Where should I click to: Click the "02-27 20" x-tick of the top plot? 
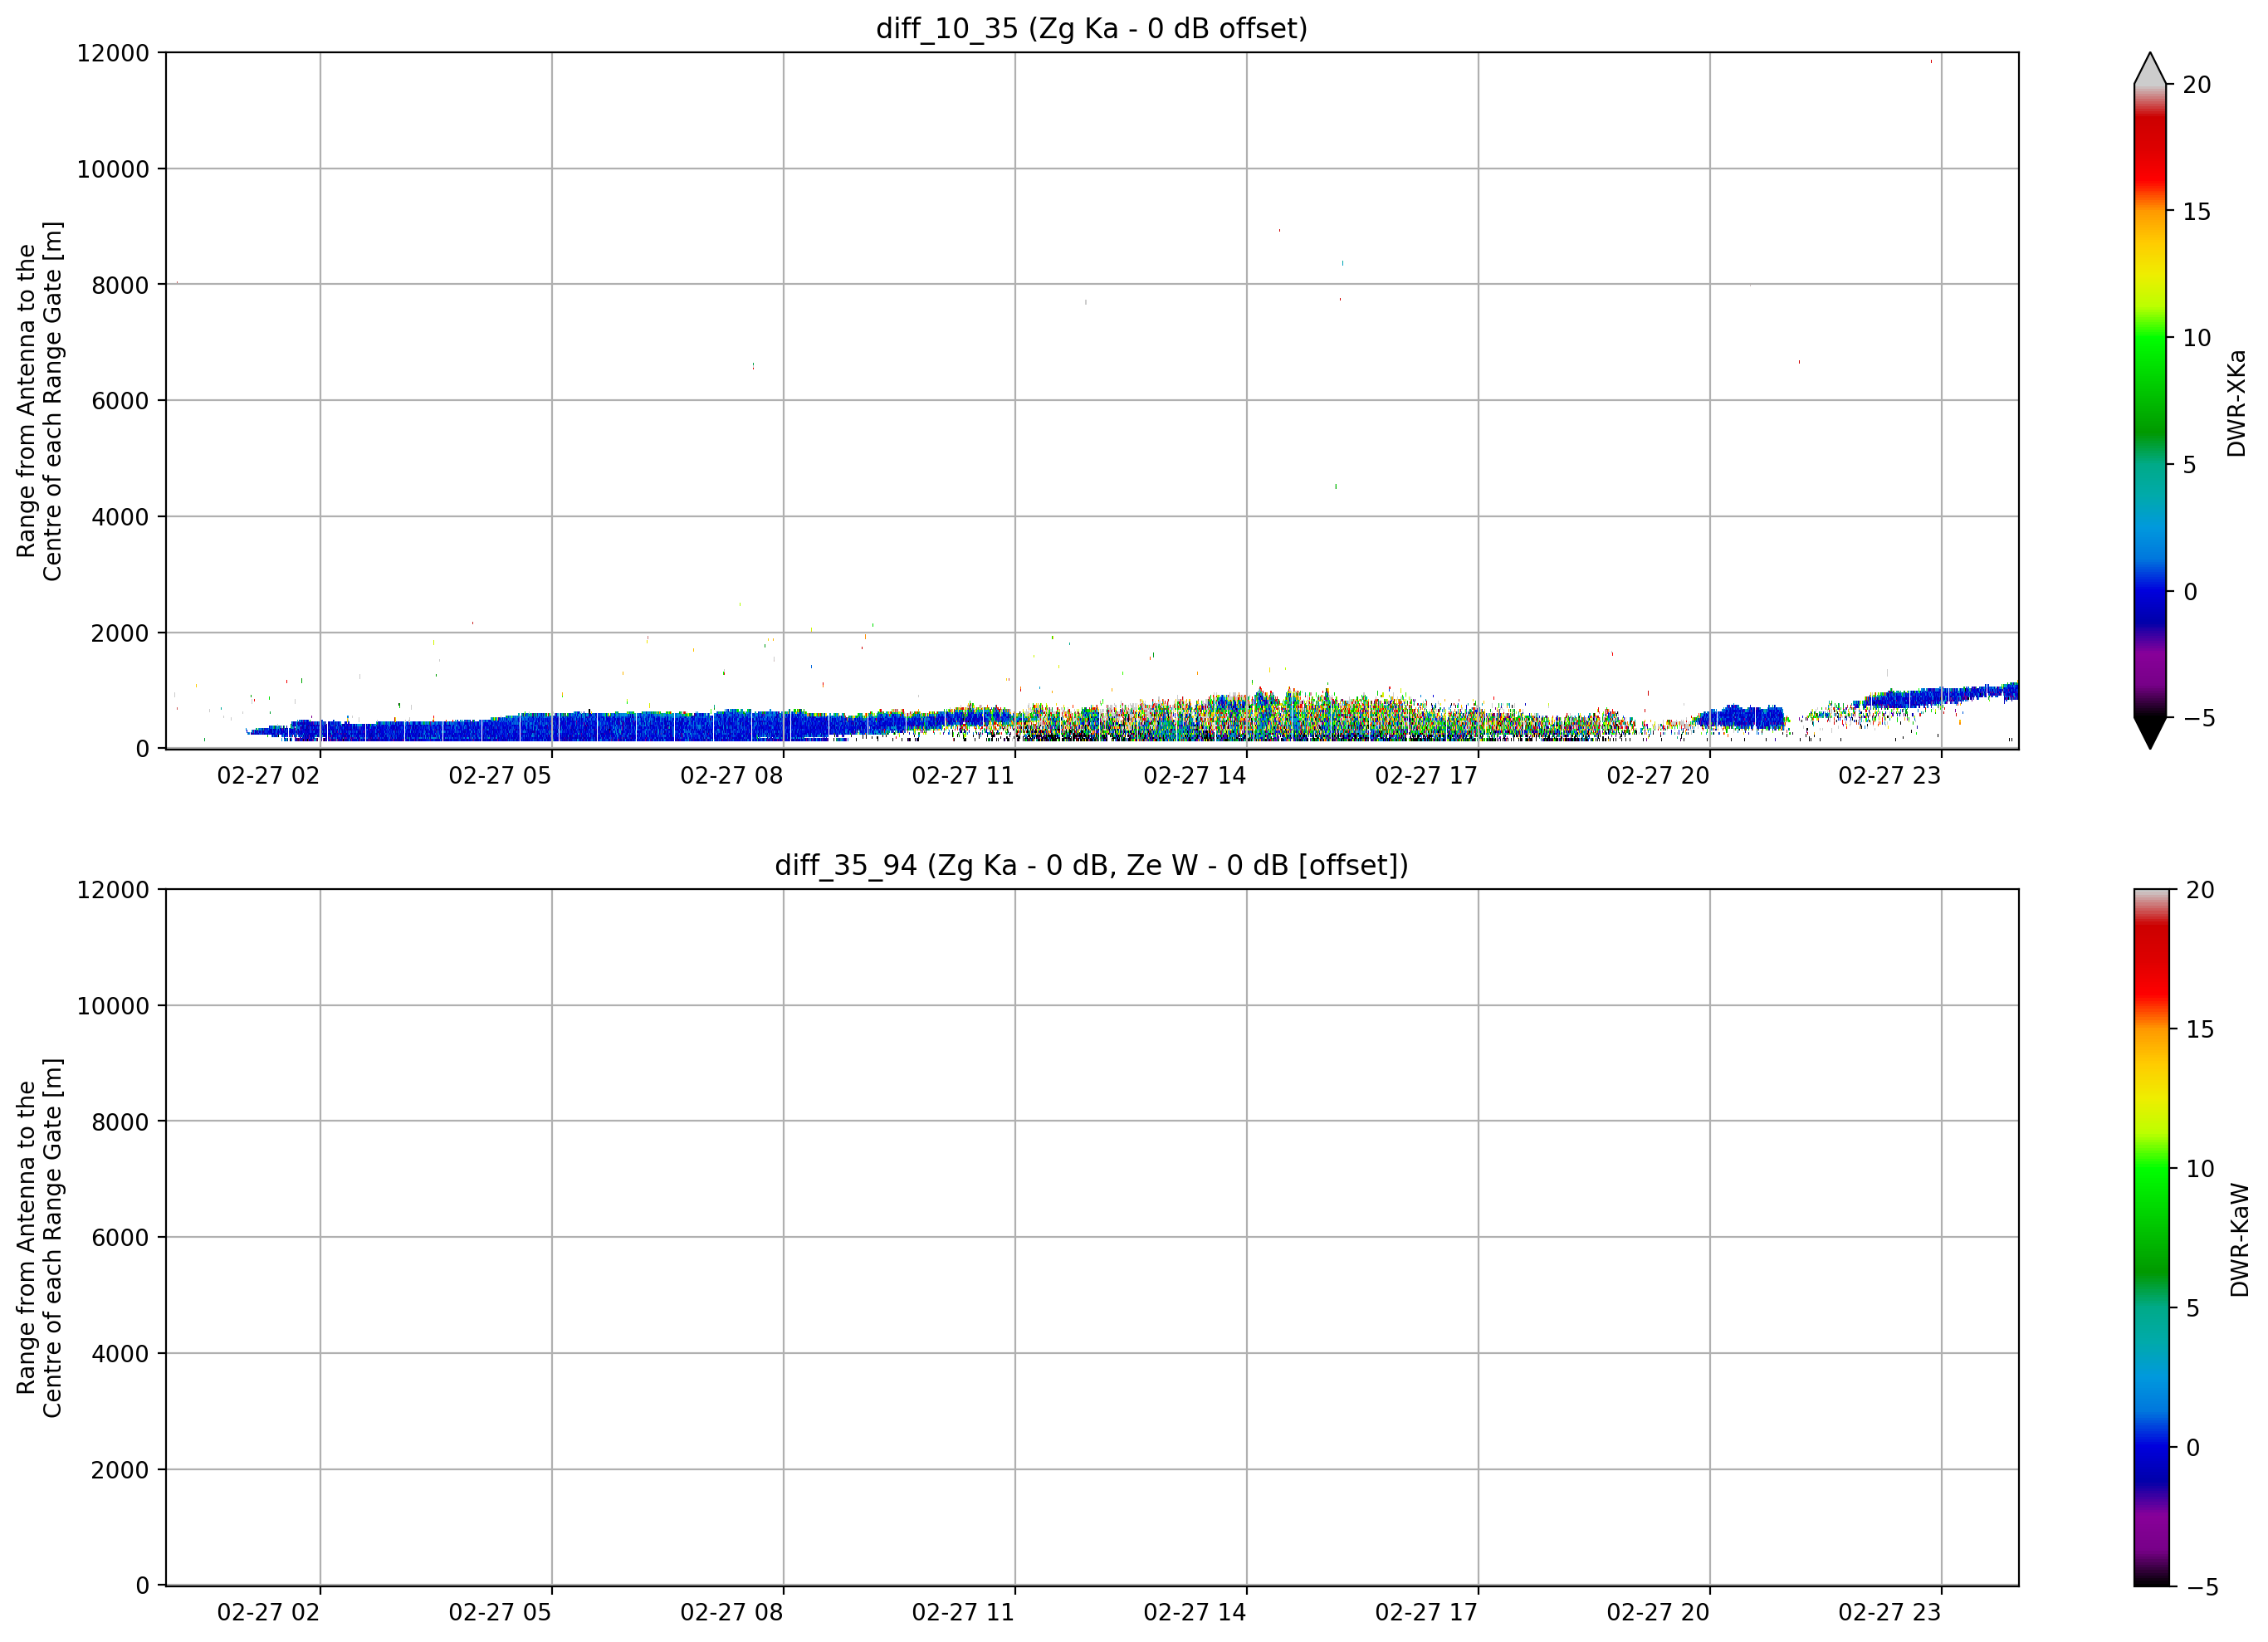coord(1658,776)
